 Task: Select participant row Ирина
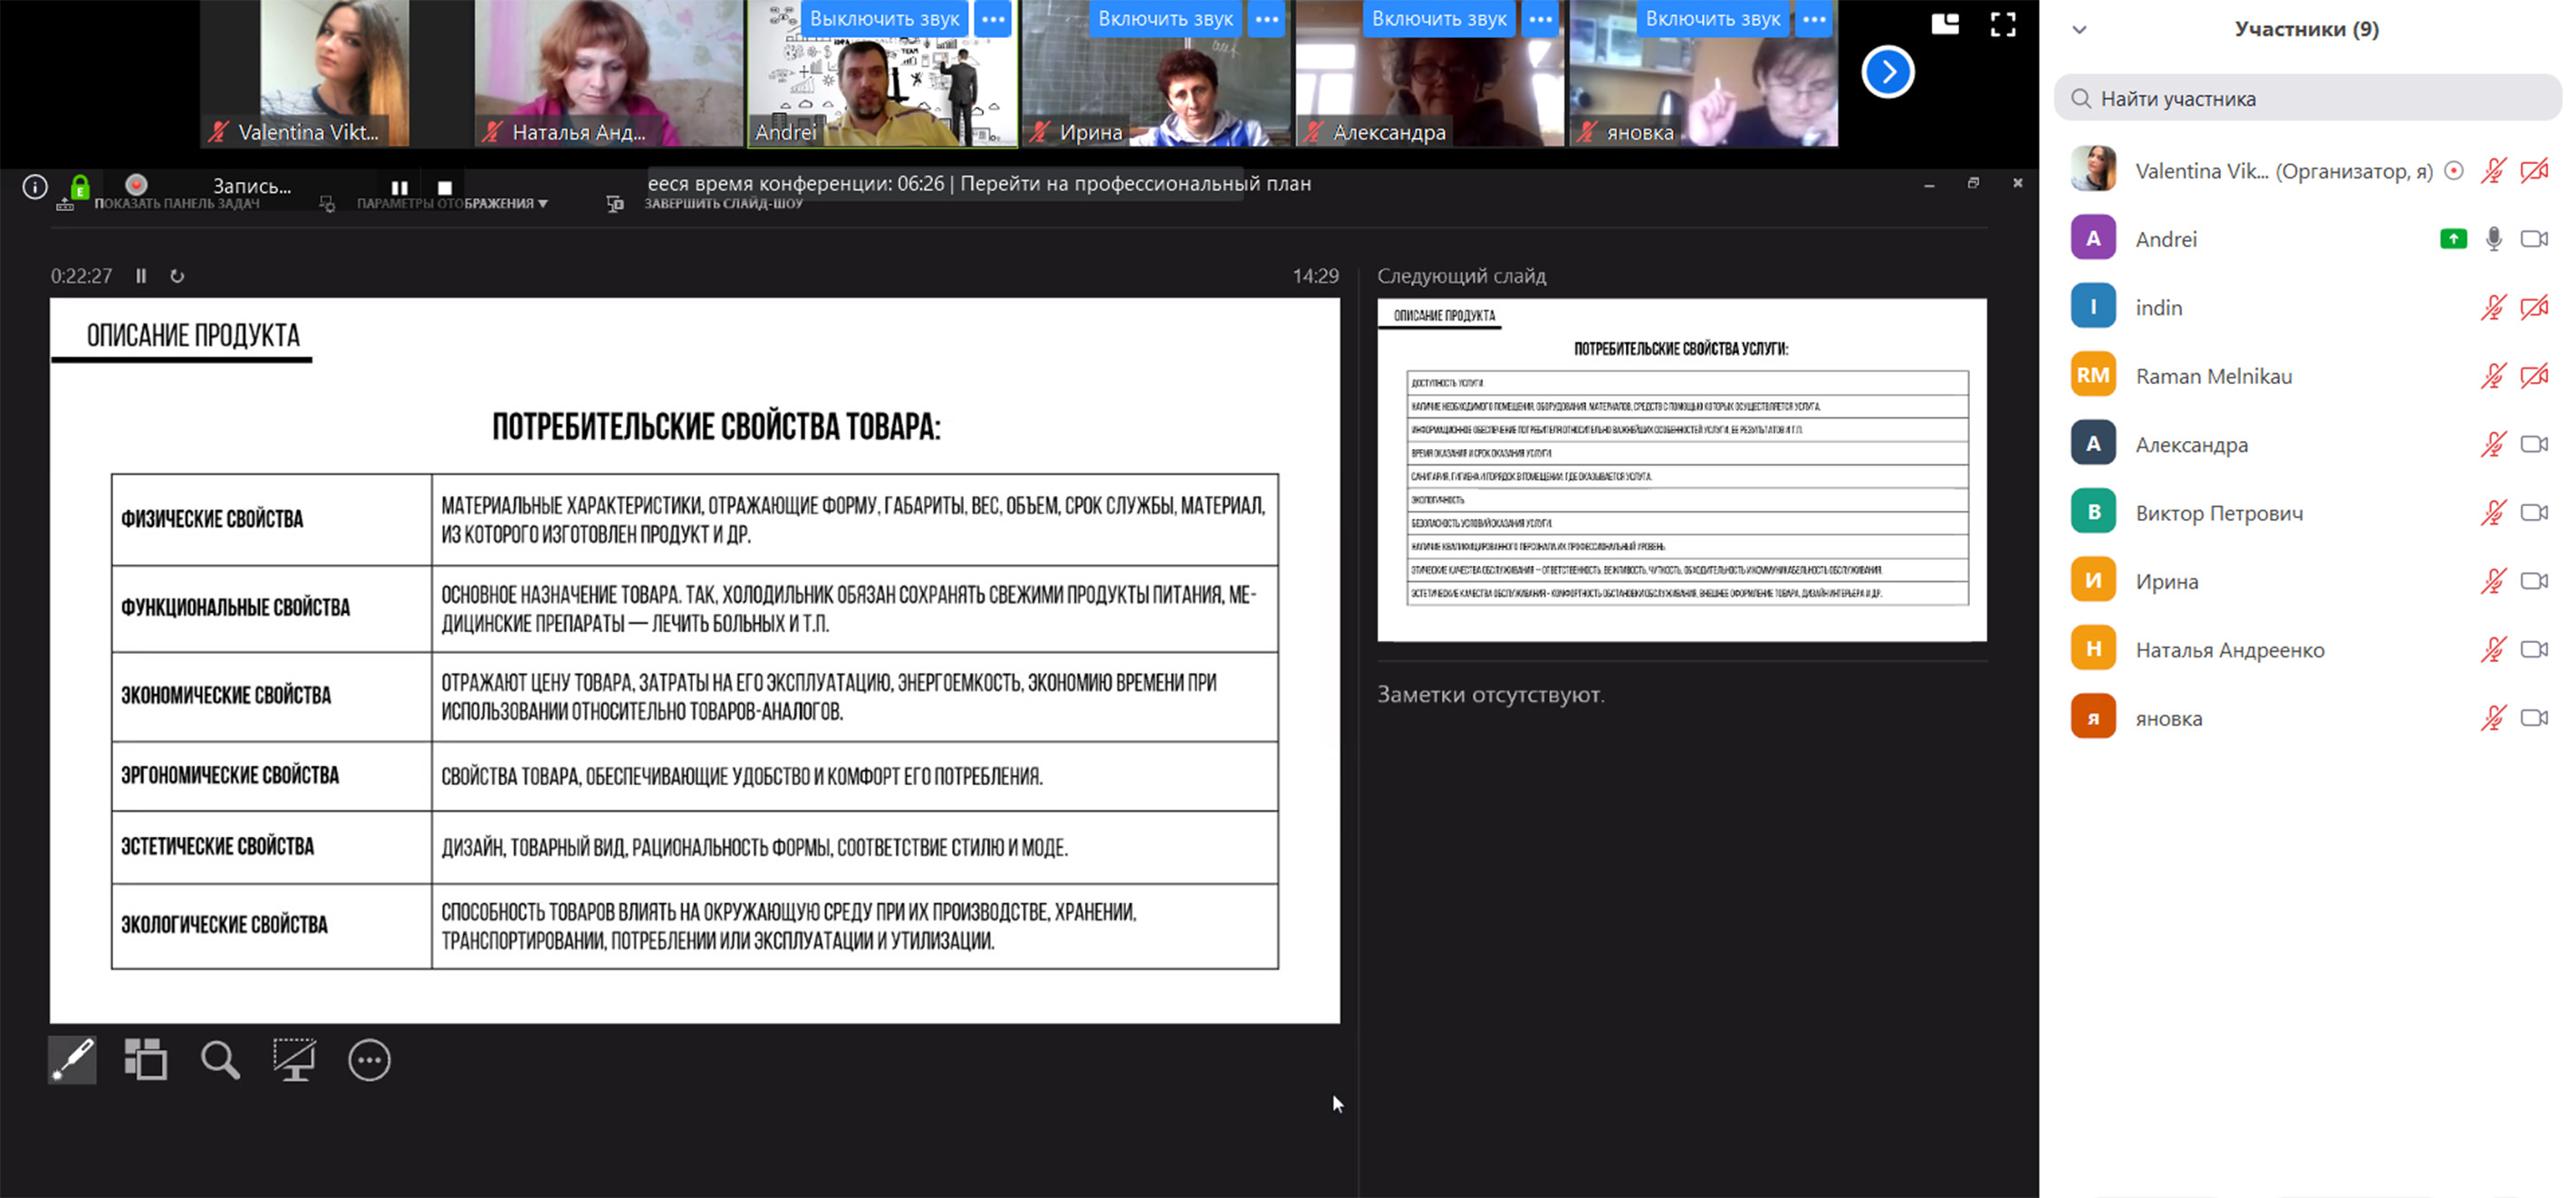tap(2308, 581)
